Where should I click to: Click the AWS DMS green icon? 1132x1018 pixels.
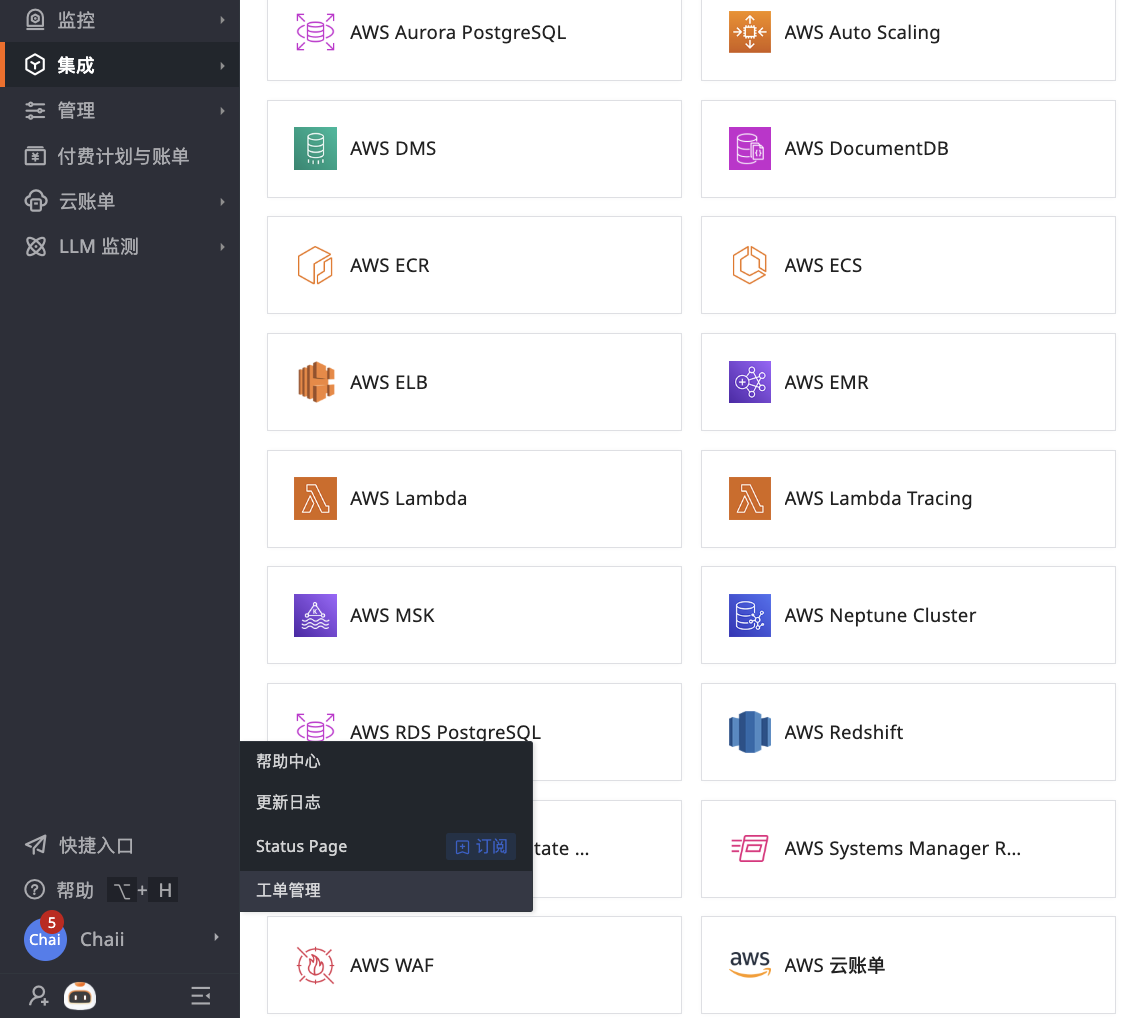(x=315, y=149)
